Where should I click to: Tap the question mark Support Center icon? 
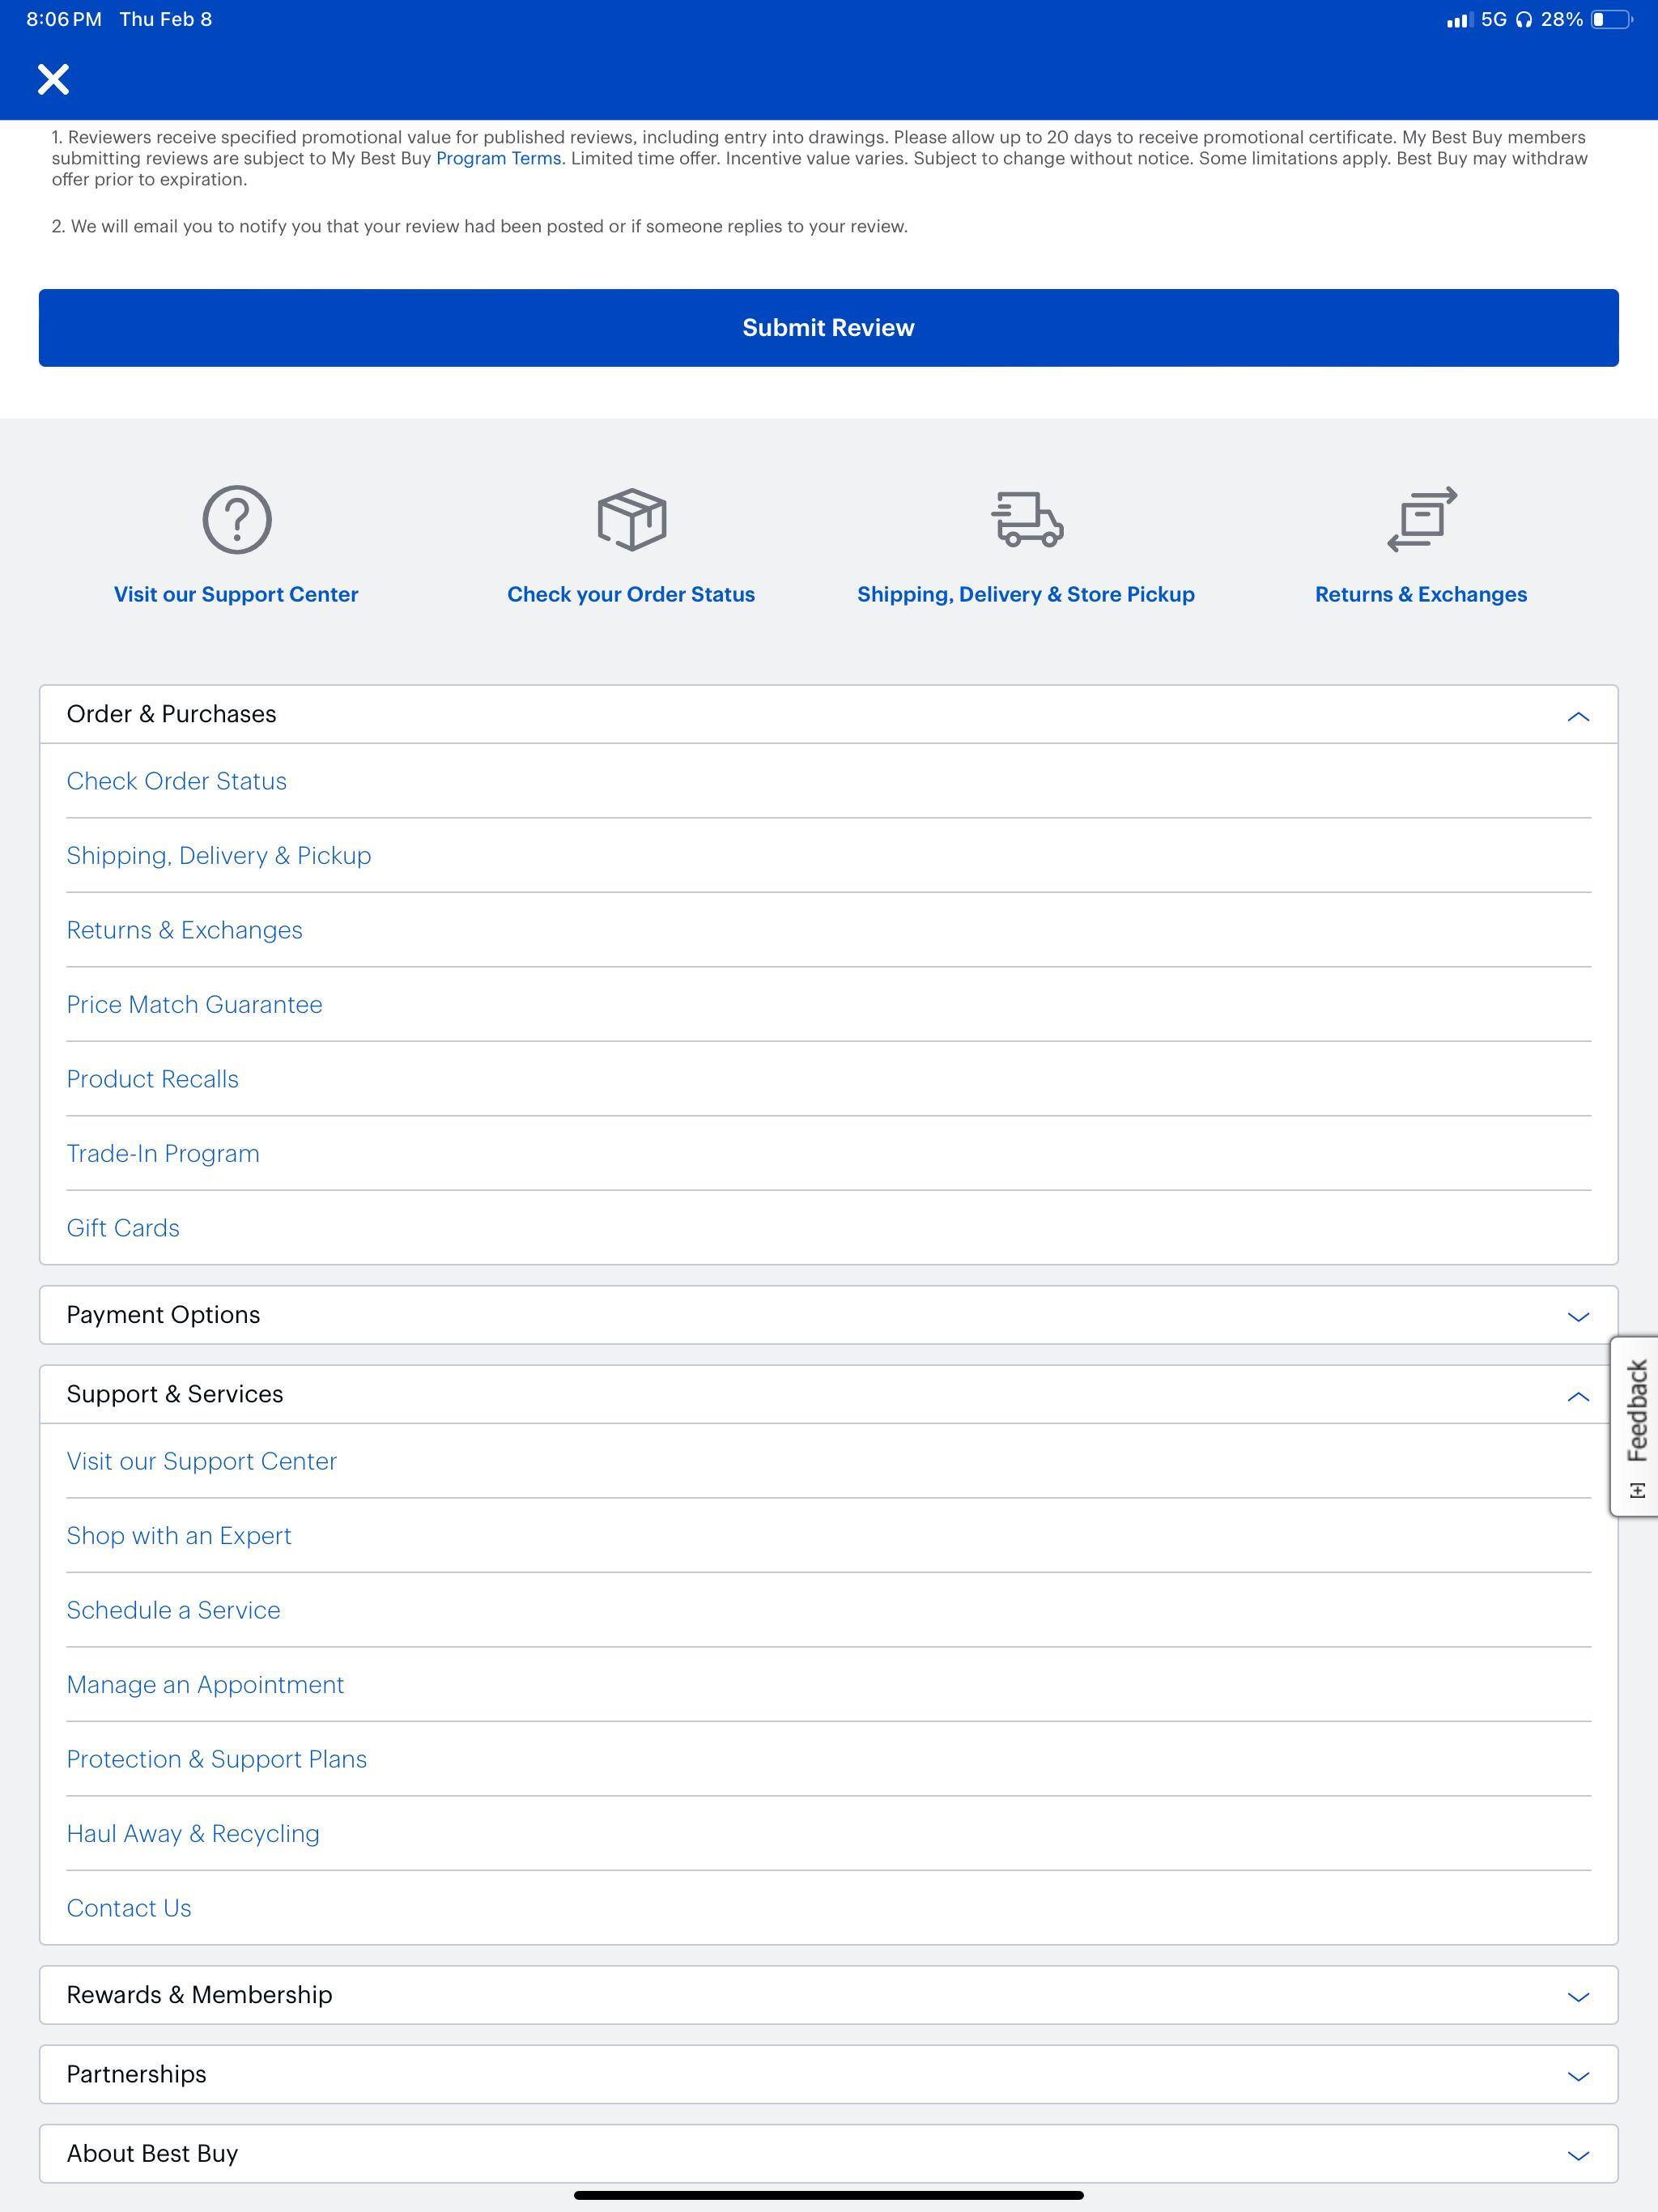coord(237,519)
